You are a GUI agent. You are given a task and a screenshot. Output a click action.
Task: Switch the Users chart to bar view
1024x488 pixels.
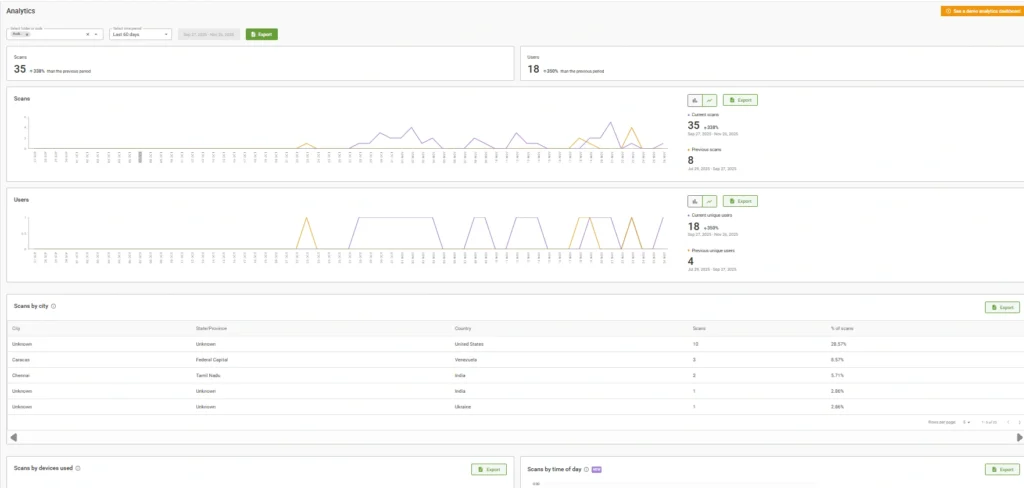695,201
